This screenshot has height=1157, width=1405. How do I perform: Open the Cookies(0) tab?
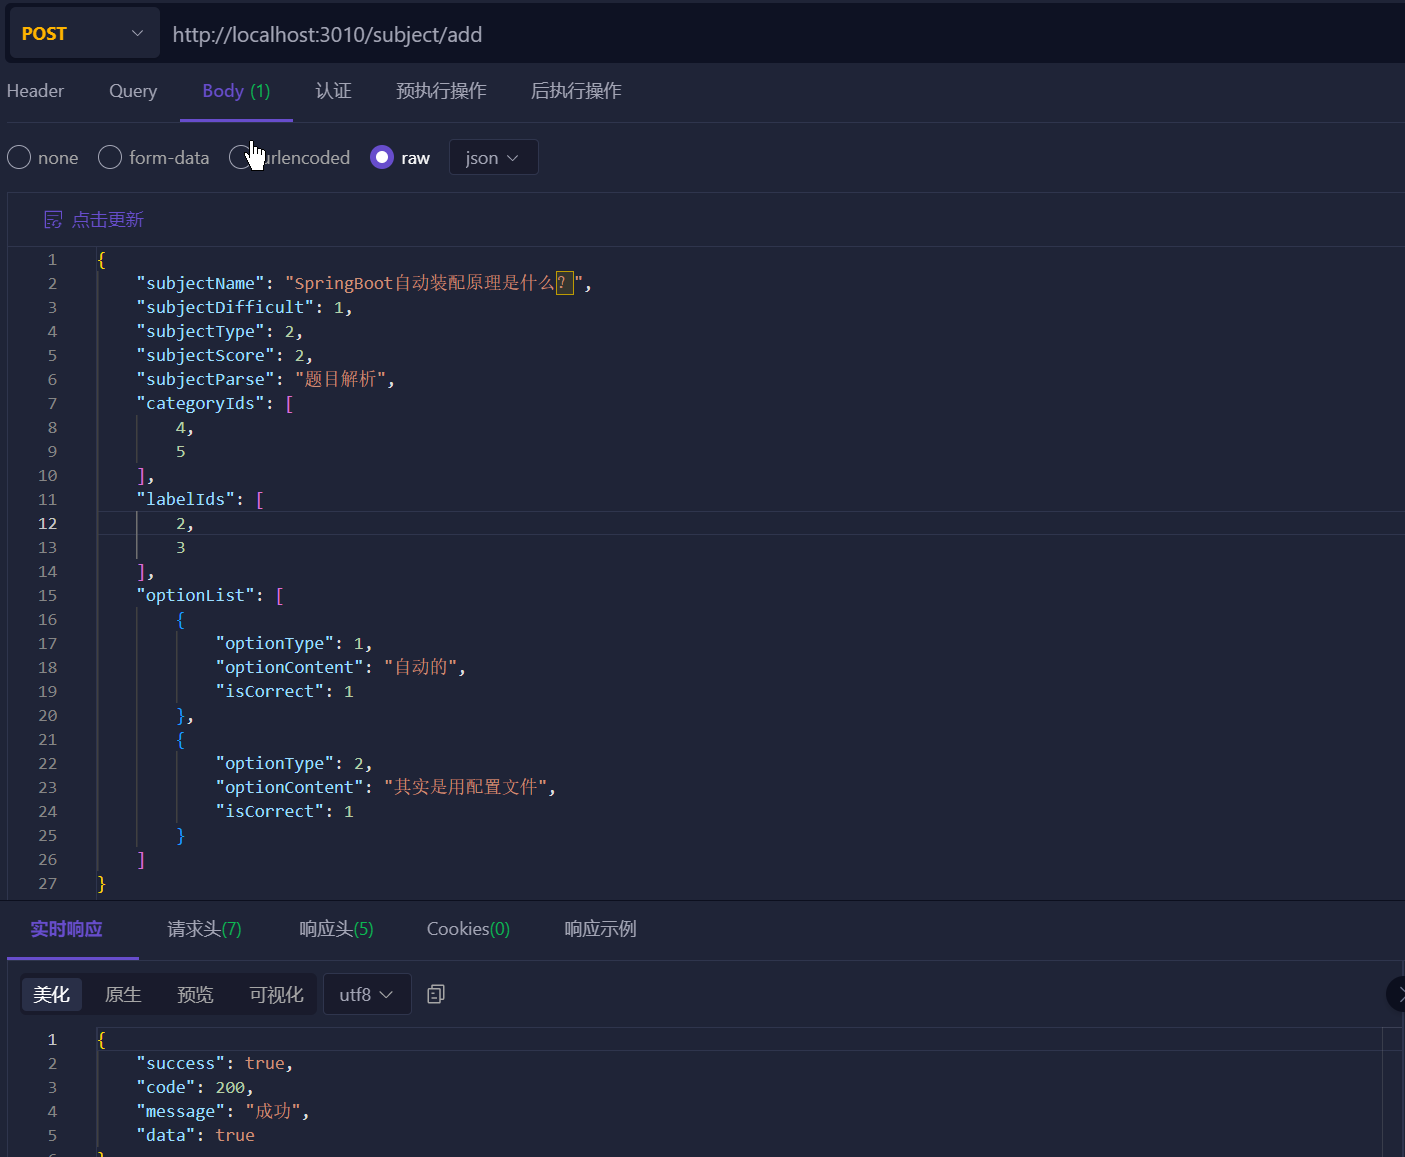pyautogui.click(x=468, y=929)
